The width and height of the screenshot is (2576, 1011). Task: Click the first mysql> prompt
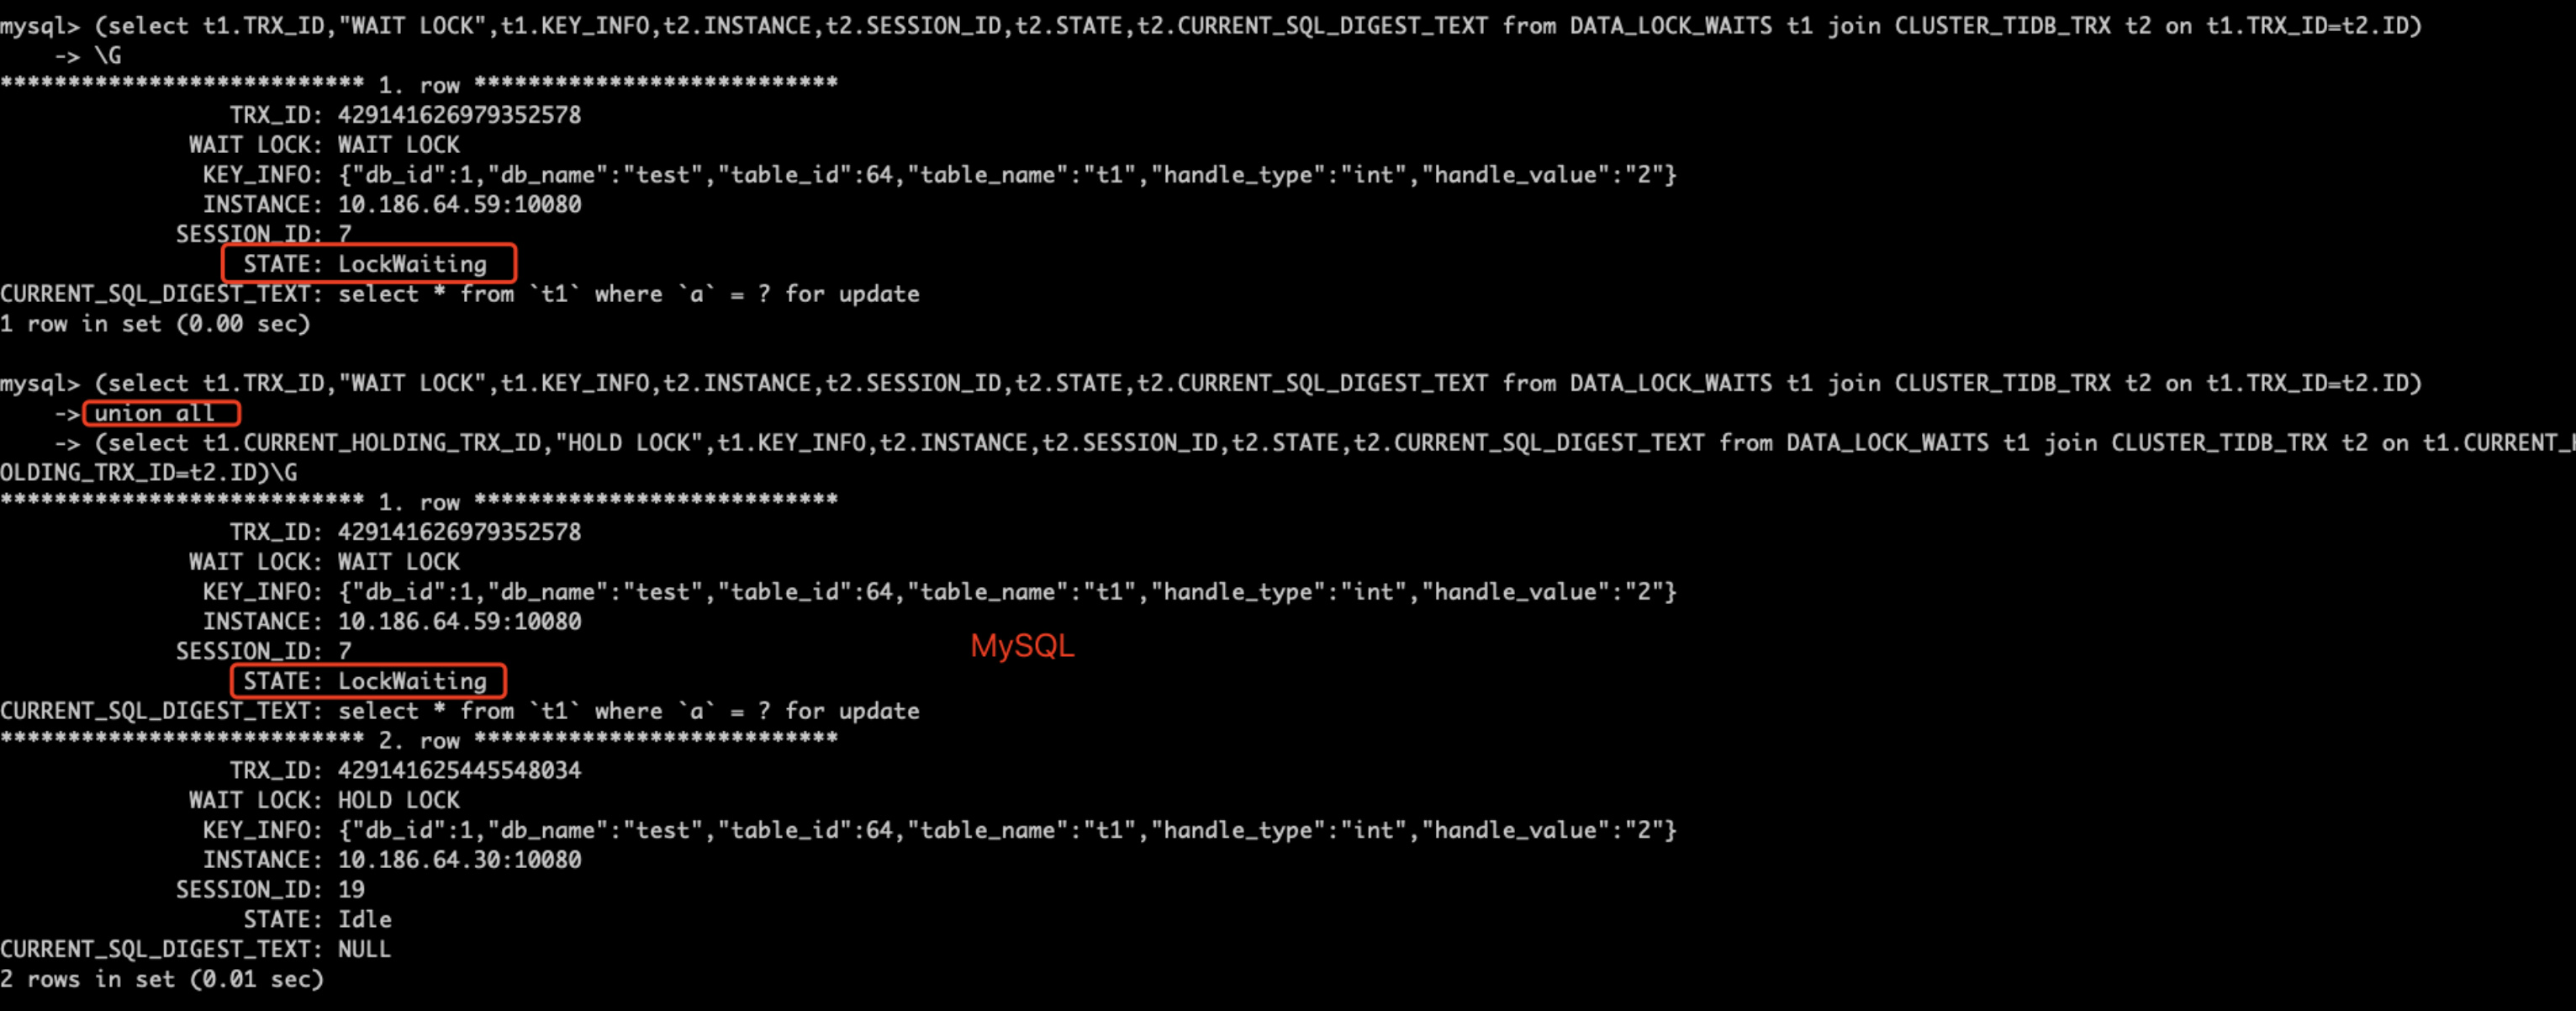(40, 25)
